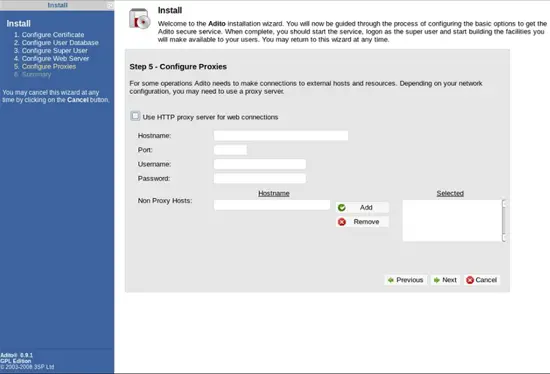Focus the proxy Hostname input field

click(x=281, y=135)
